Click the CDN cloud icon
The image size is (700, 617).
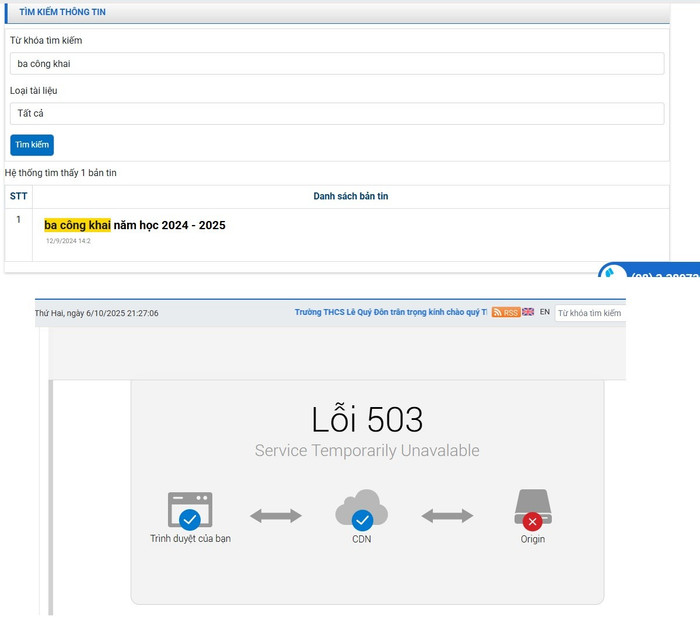tap(361, 510)
